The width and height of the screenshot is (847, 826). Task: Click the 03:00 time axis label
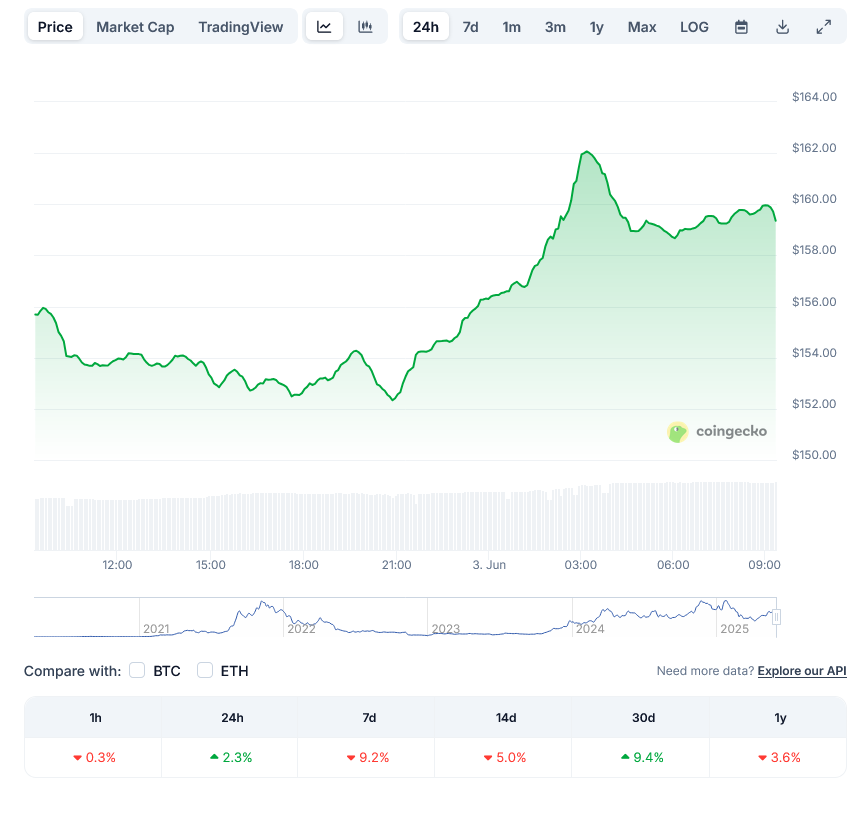pyautogui.click(x=581, y=565)
